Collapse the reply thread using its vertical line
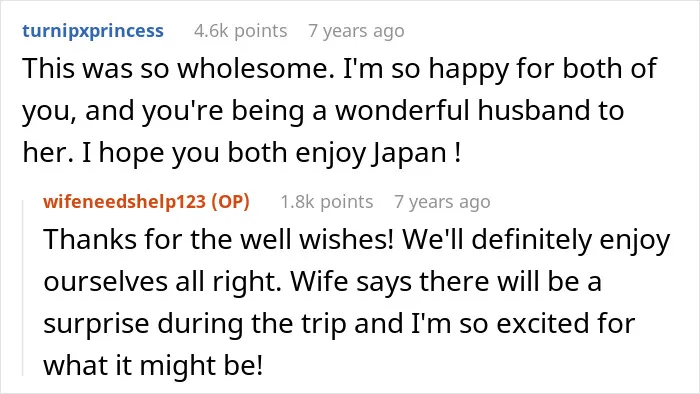This screenshot has height=394, width=700. coord(23,288)
